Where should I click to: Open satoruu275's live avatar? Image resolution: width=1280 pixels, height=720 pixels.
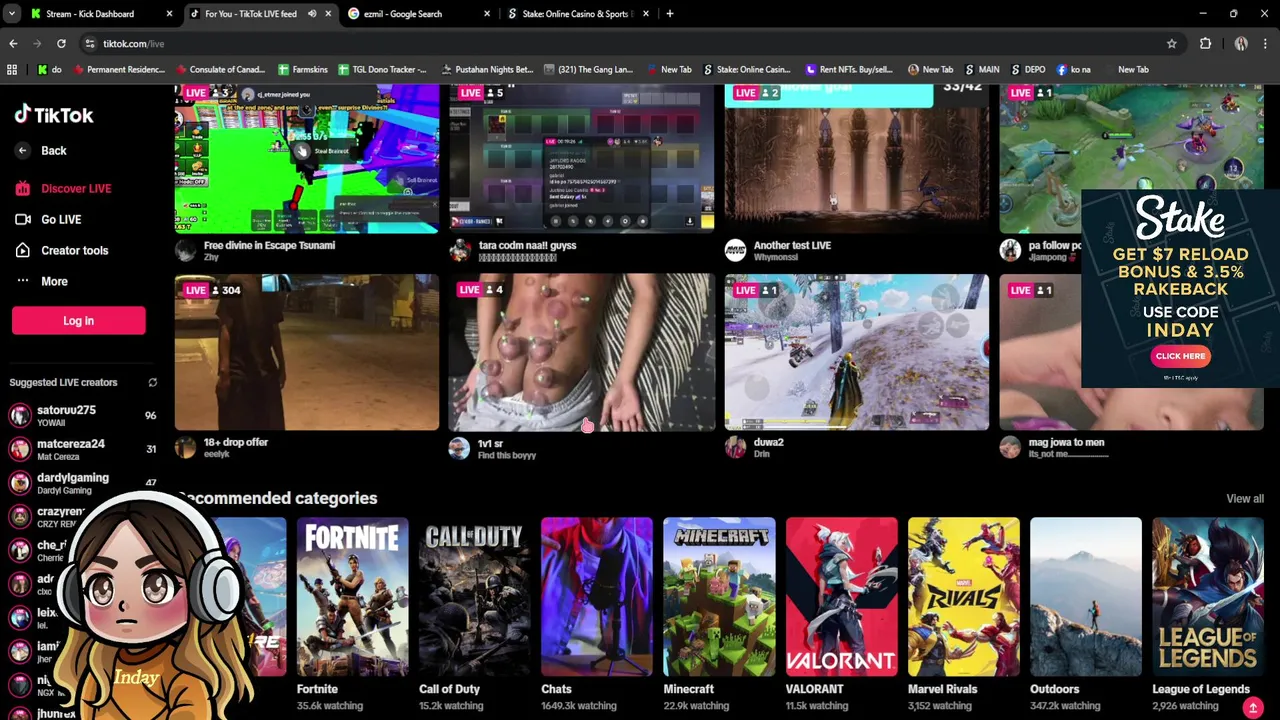pyautogui.click(x=20, y=415)
